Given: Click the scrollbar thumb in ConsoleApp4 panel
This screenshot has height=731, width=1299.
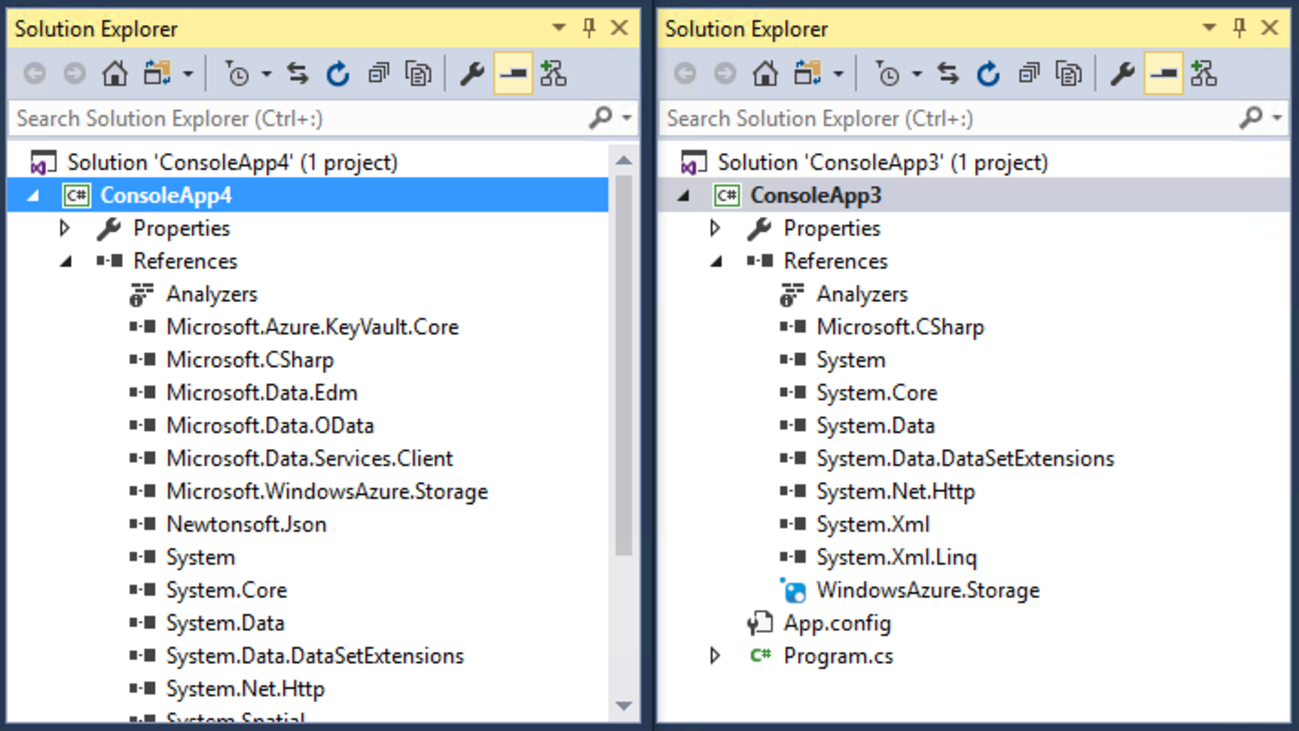Looking at the screenshot, I should (624, 365).
